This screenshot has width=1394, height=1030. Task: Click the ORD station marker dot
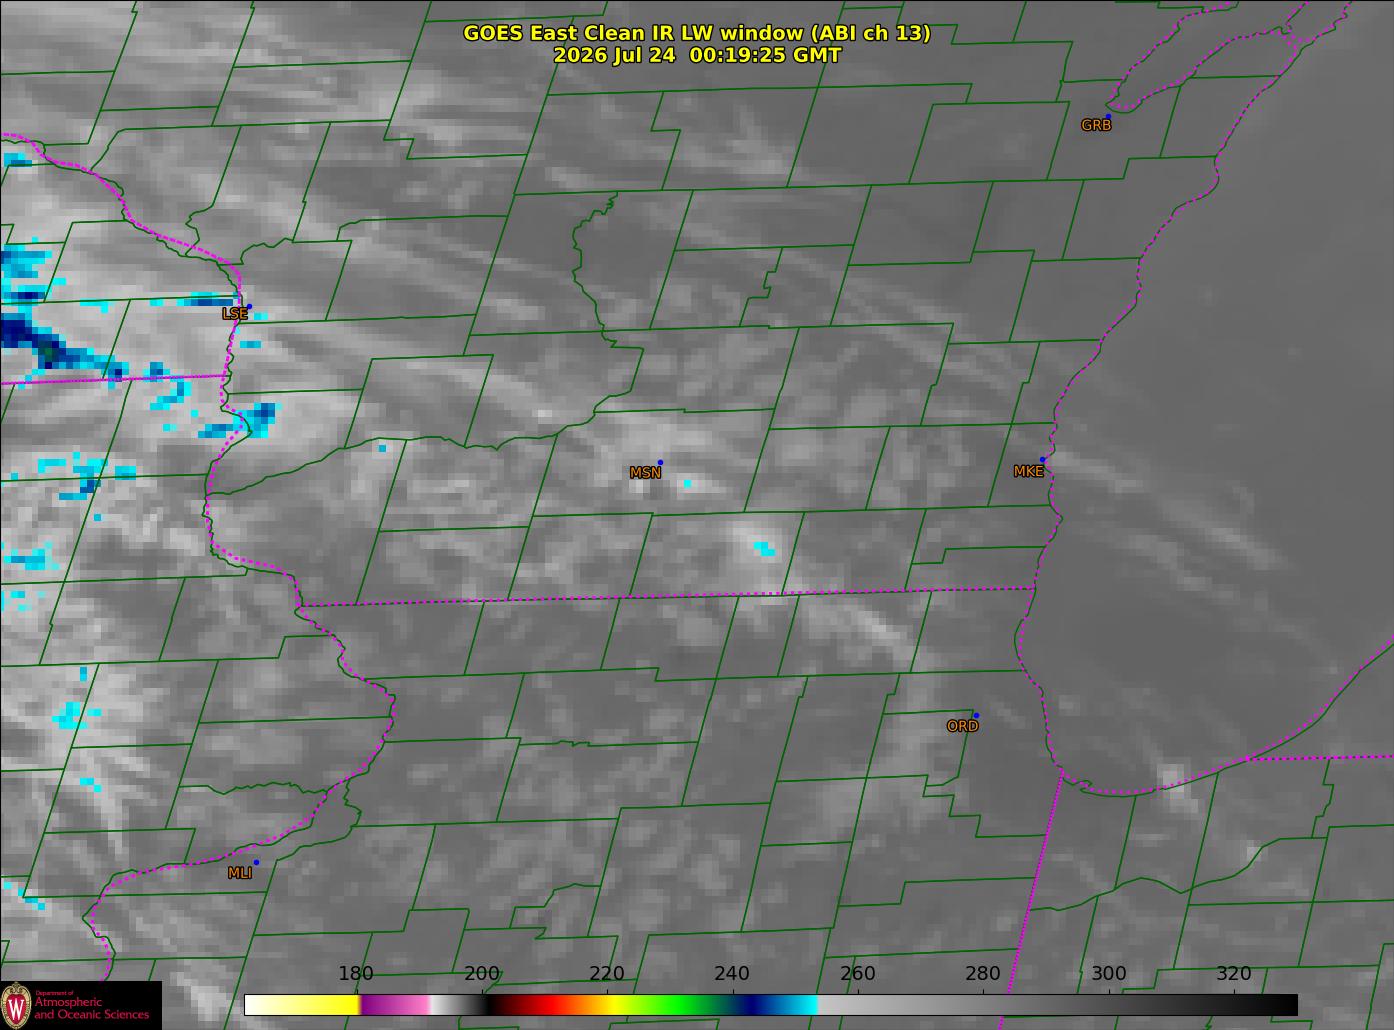(x=976, y=715)
